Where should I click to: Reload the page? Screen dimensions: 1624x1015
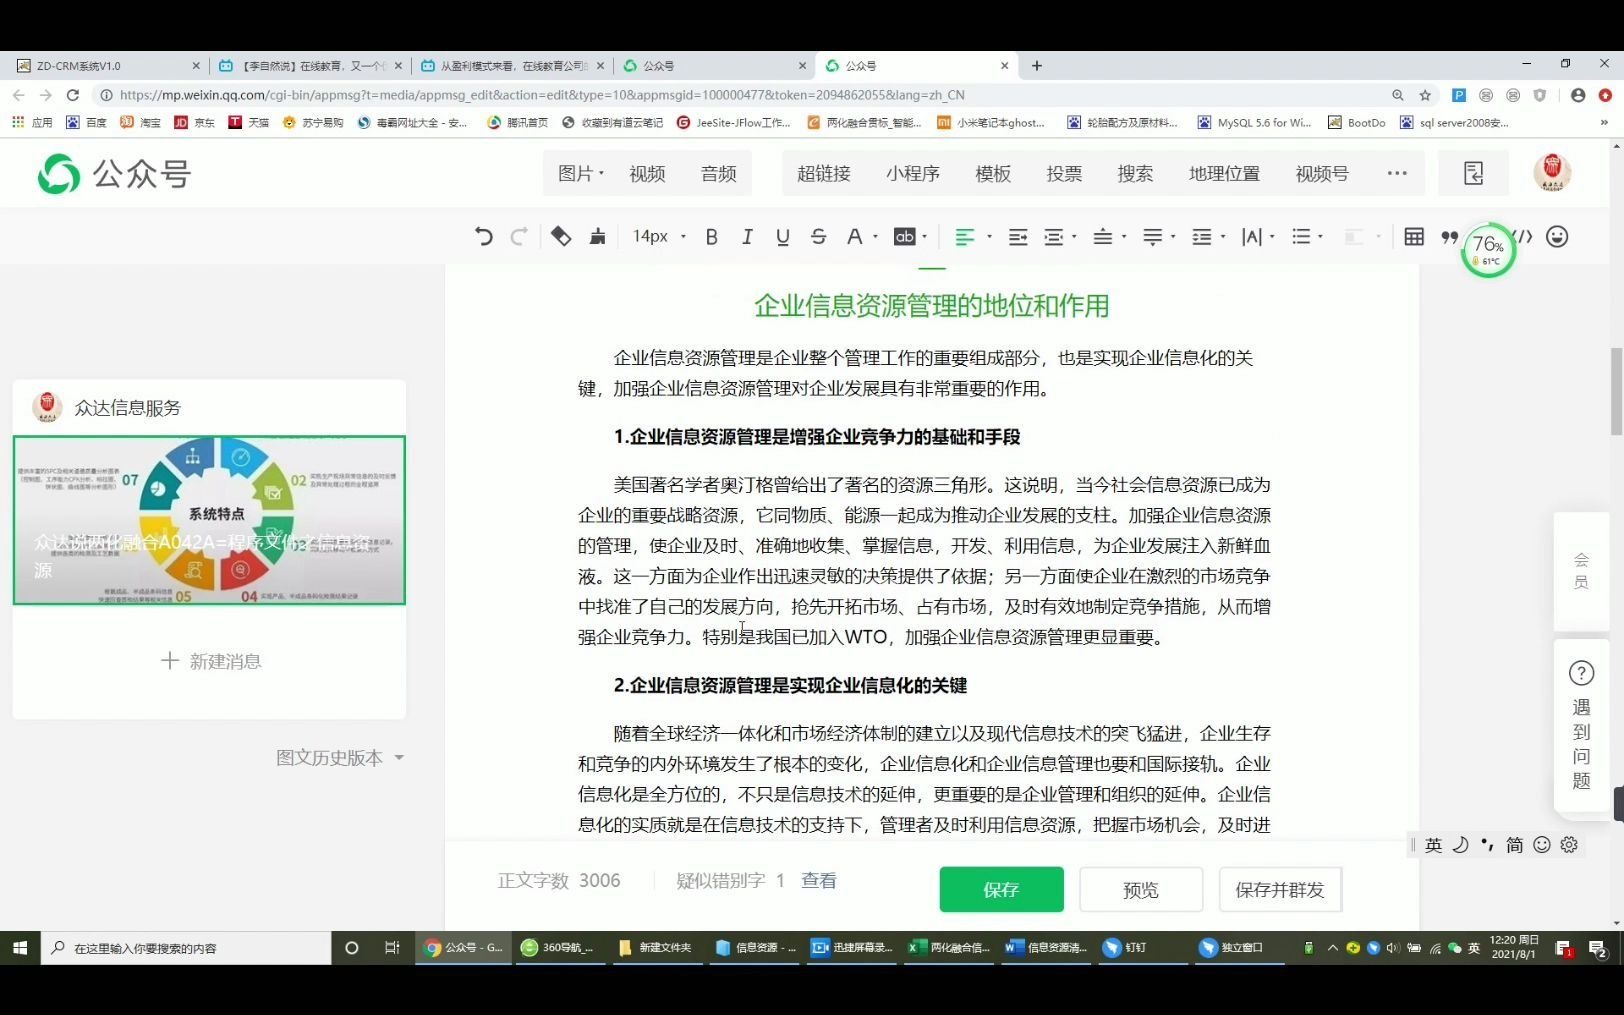pos(73,95)
